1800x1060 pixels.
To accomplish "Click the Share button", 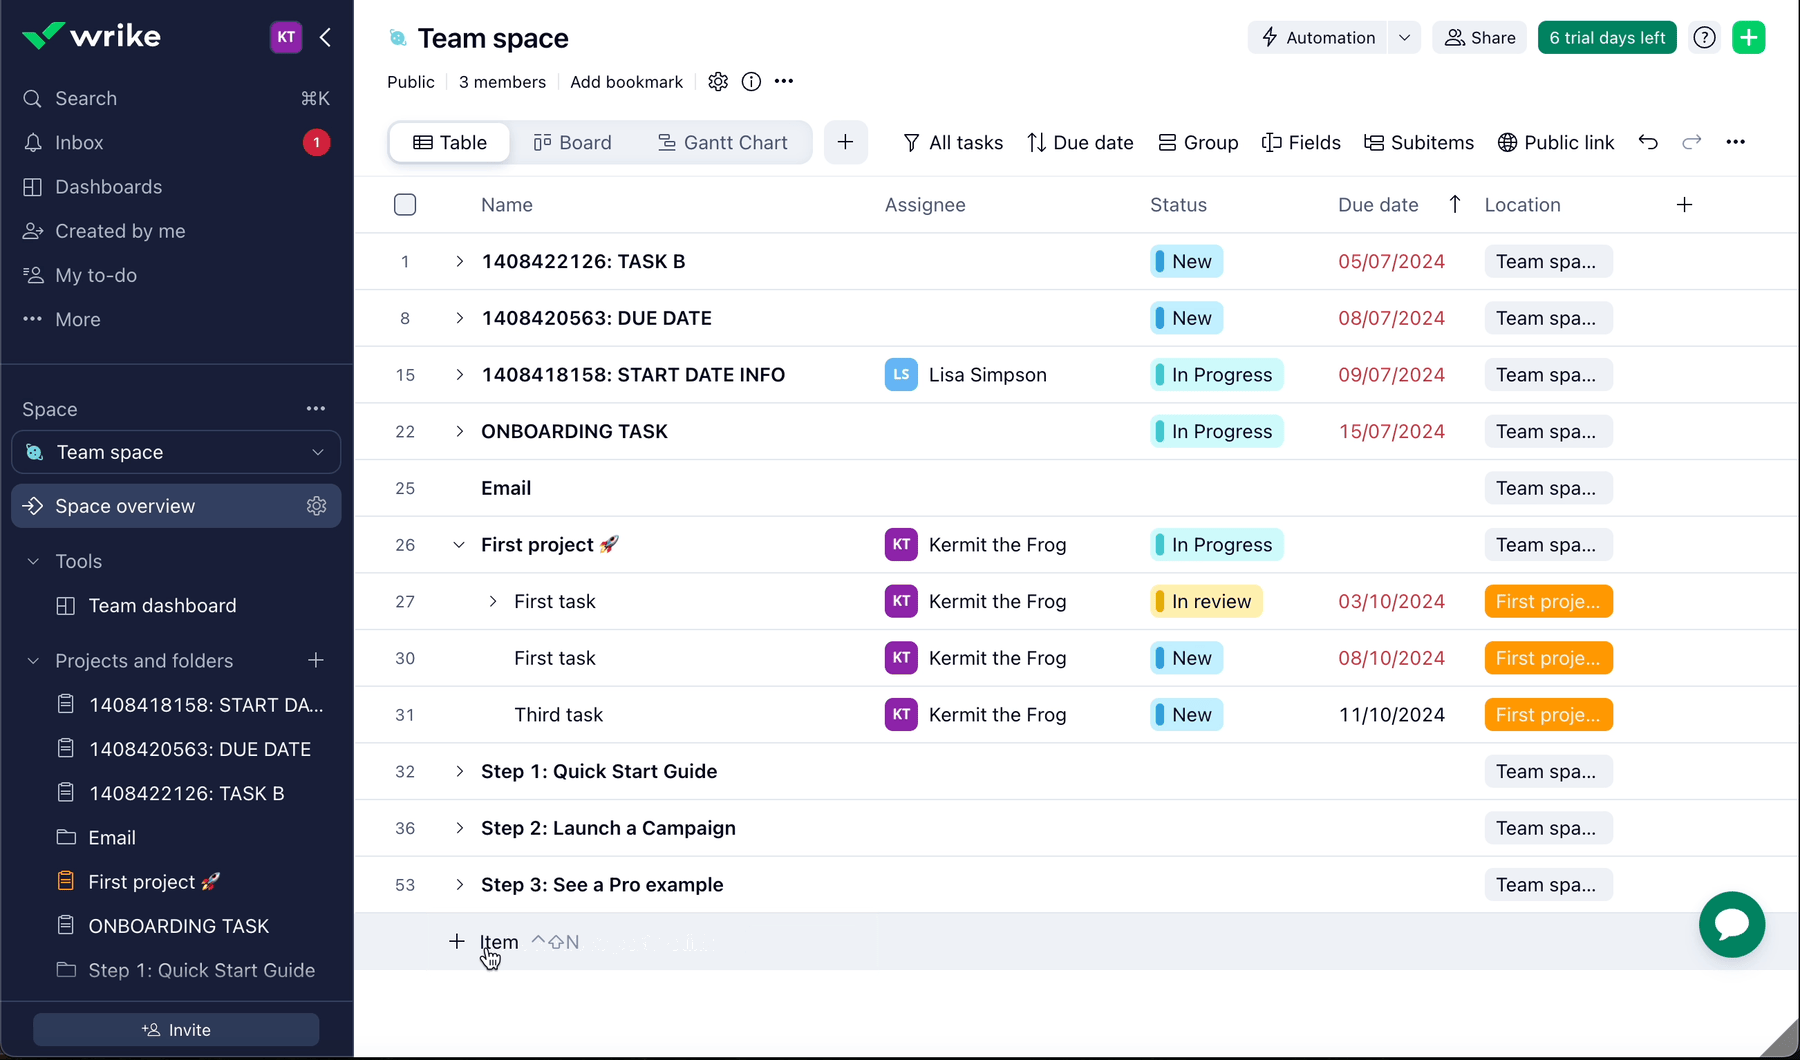I will click(x=1479, y=38).
